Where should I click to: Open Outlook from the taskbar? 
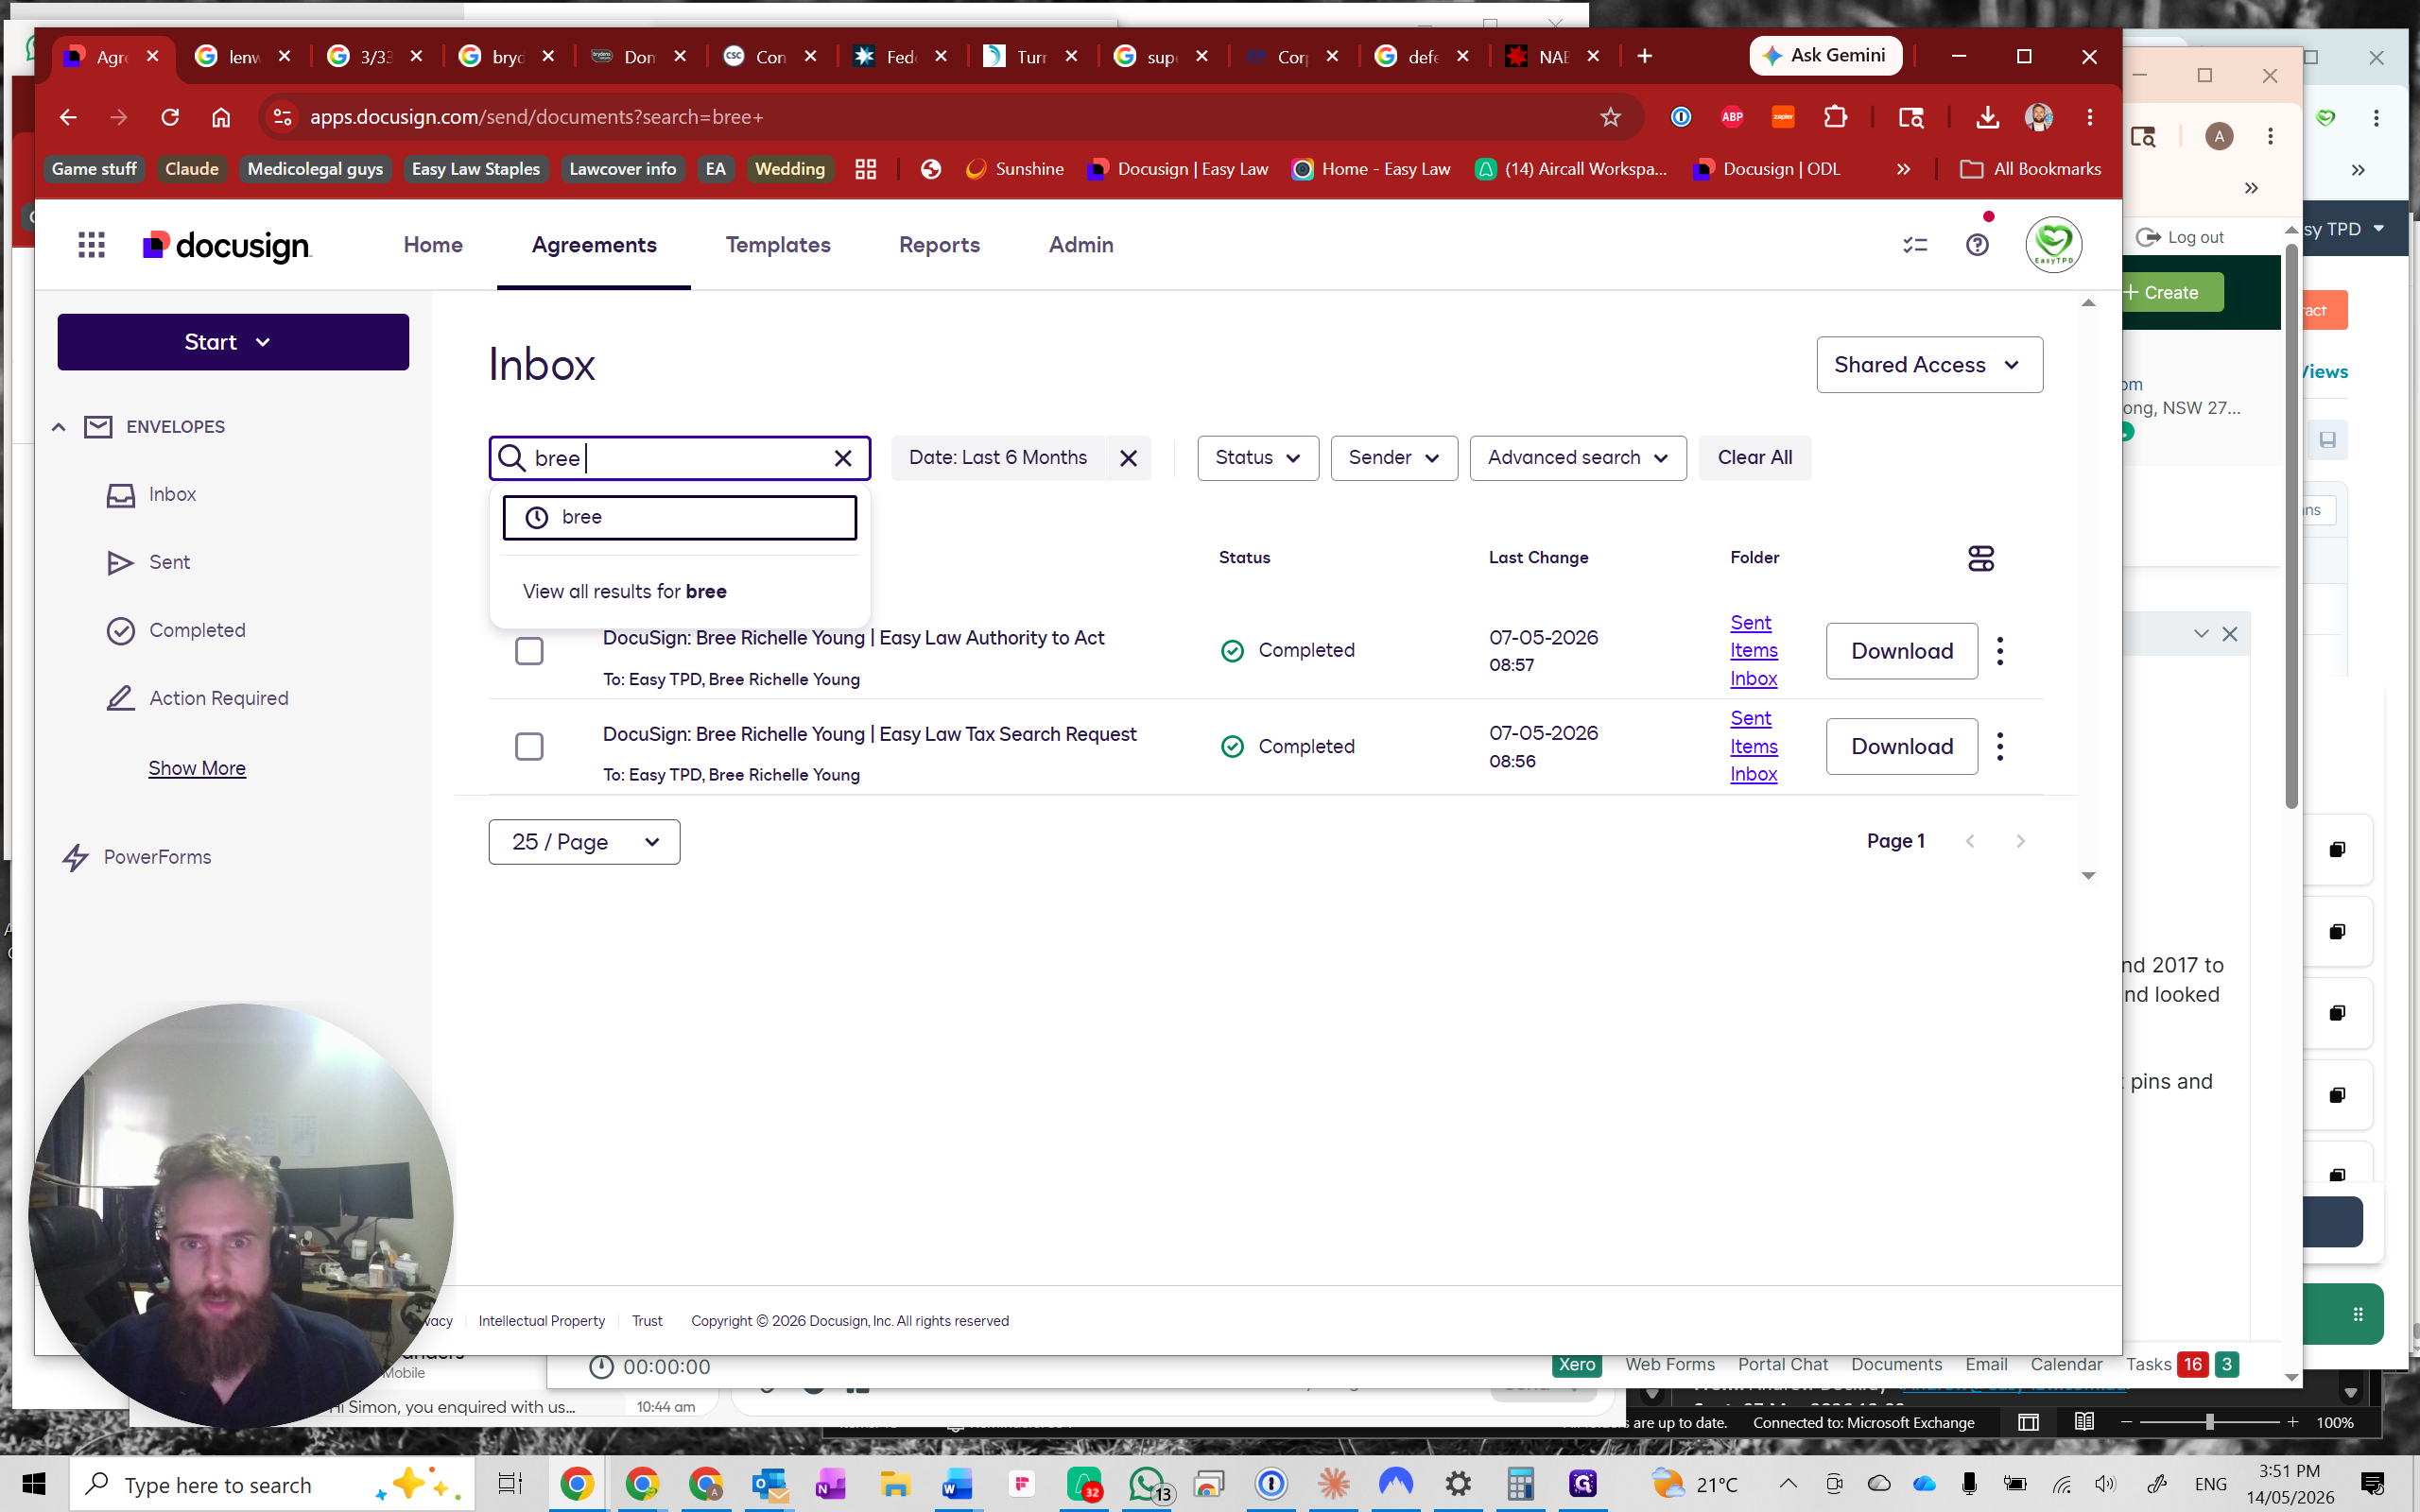pyautogui.click(x=769, y=1484)
